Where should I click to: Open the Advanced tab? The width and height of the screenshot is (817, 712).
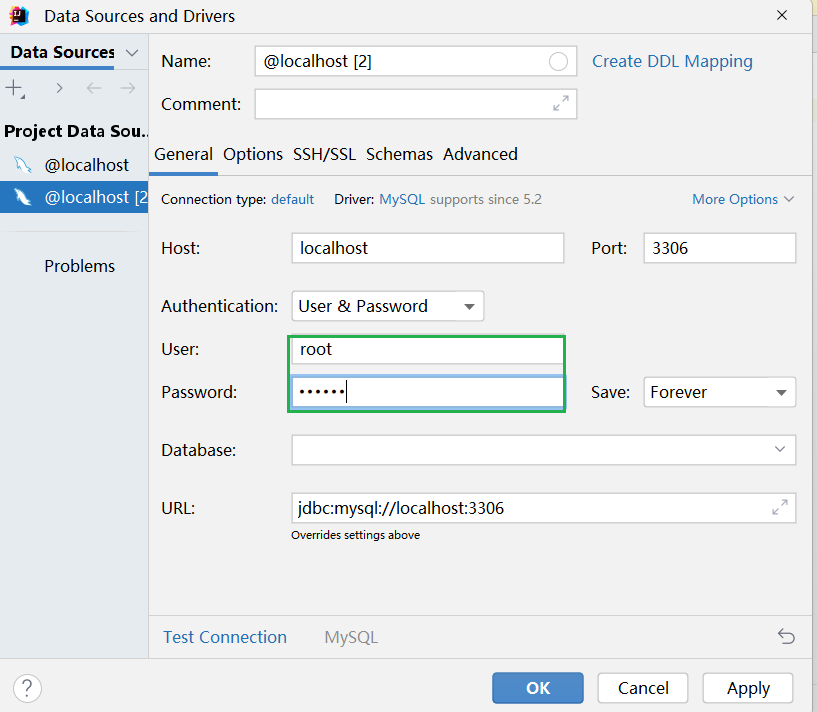point(480,154)
